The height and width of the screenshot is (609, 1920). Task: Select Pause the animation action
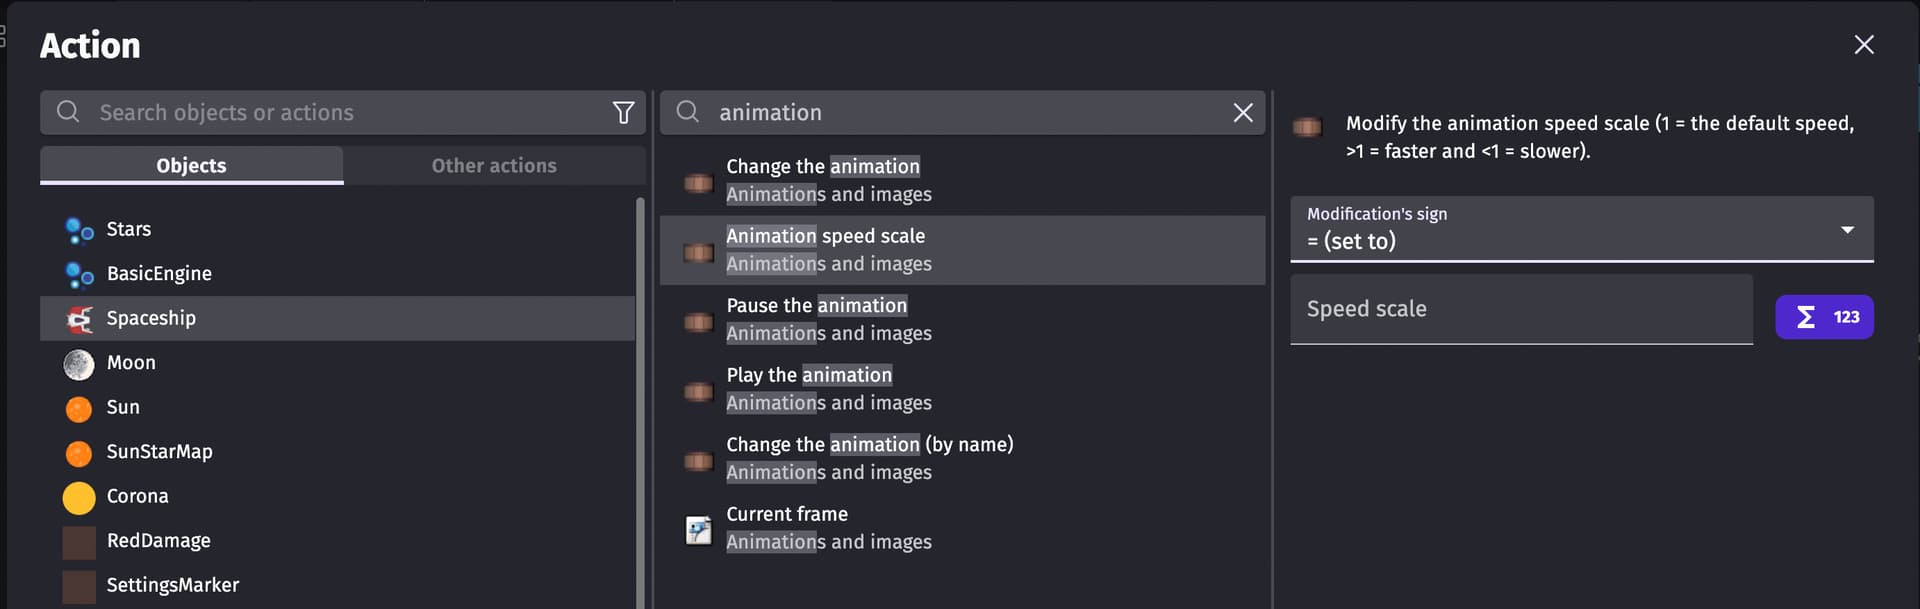click(962, 319)
